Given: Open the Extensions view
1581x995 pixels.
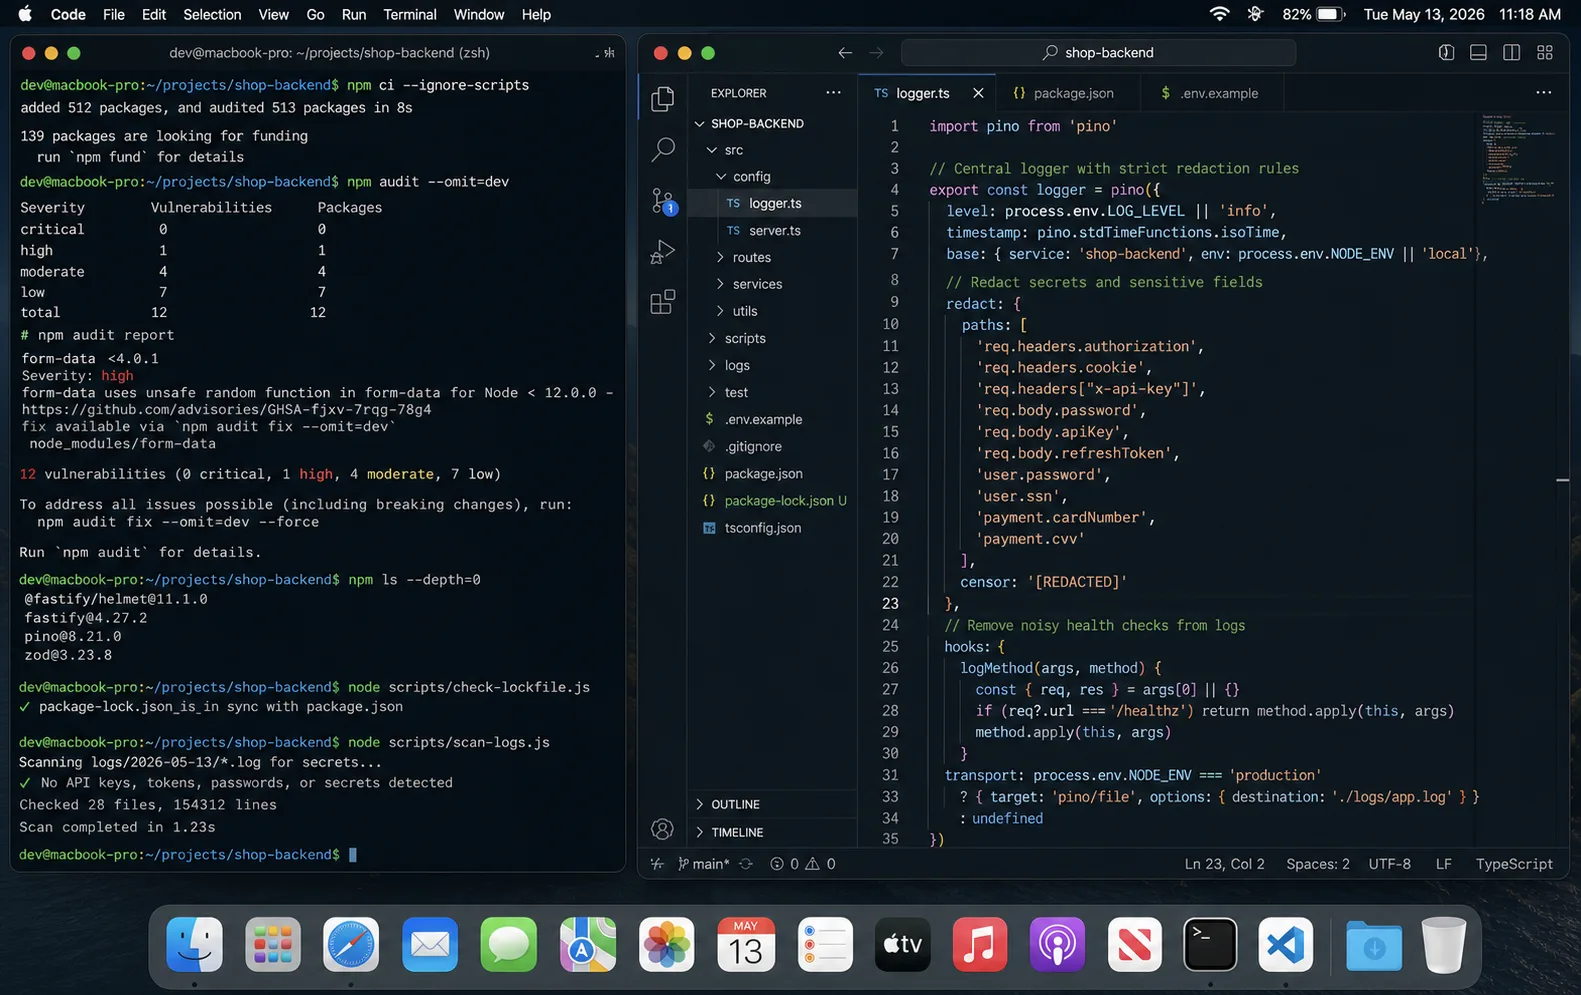Looking at the screenshot, I should pyautogui.click(x=662, y=302).
